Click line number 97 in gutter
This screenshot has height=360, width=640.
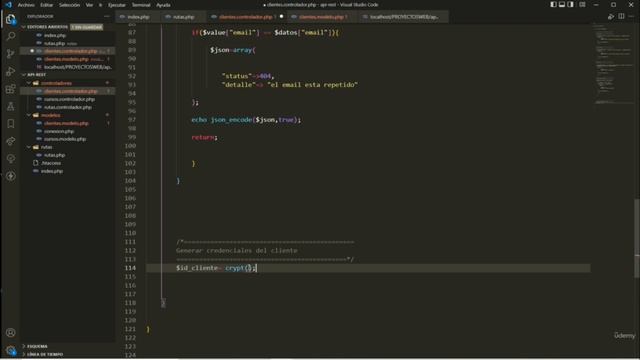point(131,120)
